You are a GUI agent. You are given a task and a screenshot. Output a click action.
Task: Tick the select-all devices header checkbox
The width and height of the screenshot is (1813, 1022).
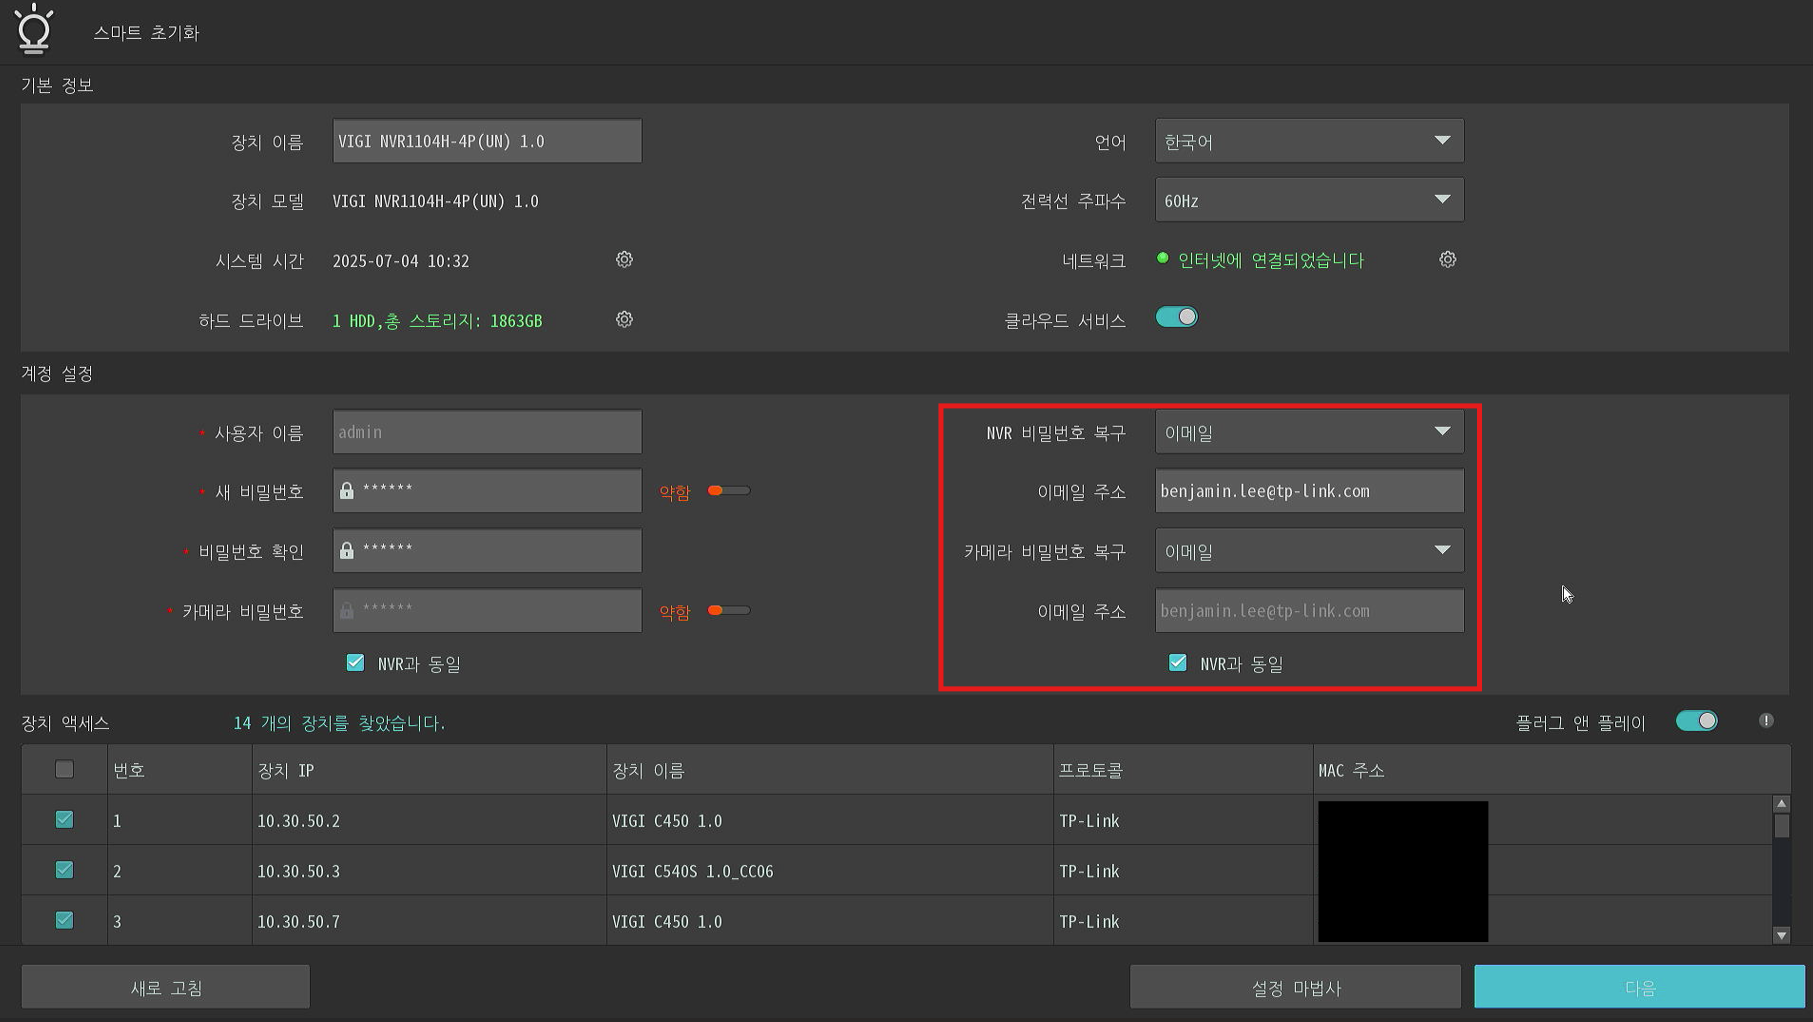(64, 769)
